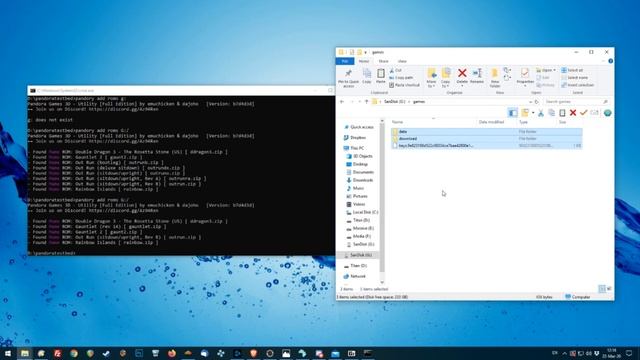The width and height of the screenshot is (640, 360).
Task: Open Firefox from the taskbar
Action: click(172, 353)
